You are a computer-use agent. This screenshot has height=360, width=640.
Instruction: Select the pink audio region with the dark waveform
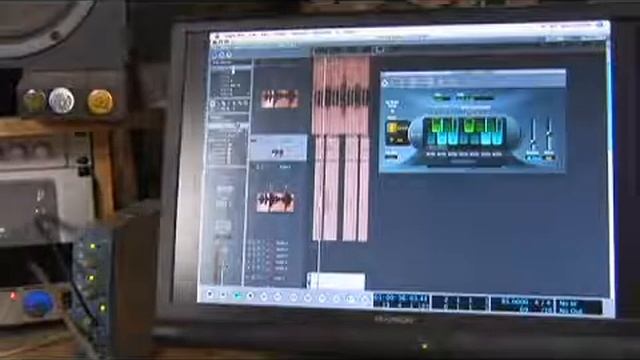(x=341, y=96)
